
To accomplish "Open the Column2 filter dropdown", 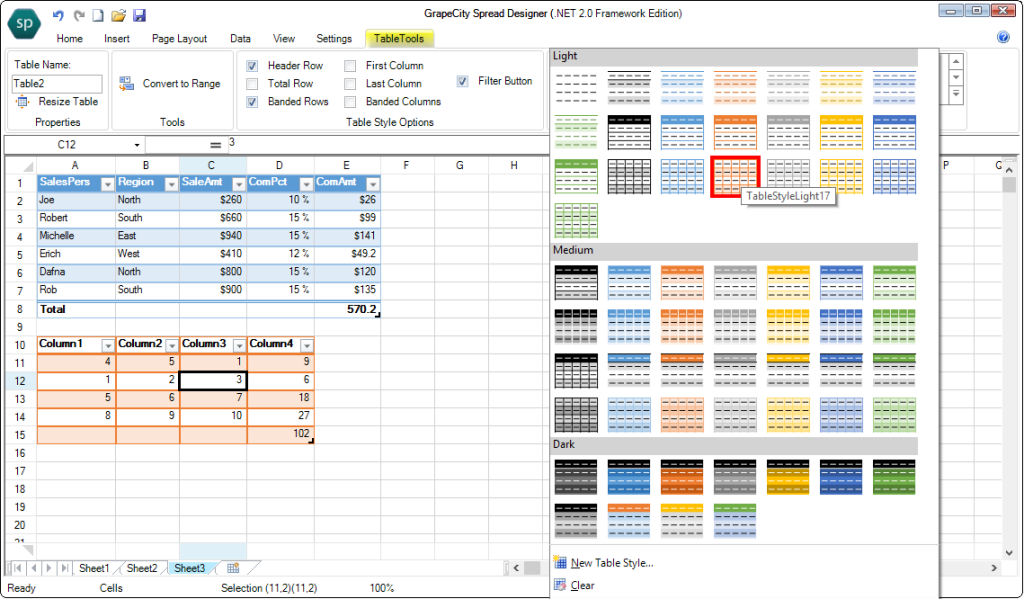I will coord(171,346).
